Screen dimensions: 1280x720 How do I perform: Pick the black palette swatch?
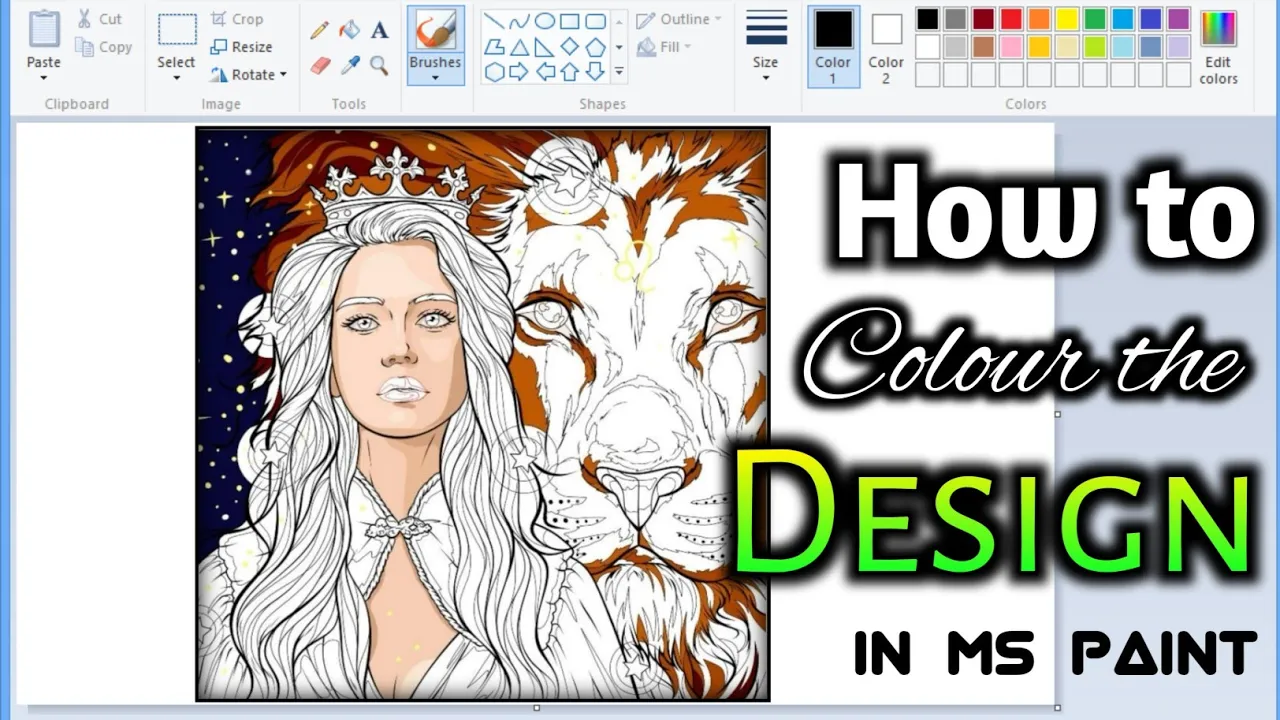[x=928, y=19]
